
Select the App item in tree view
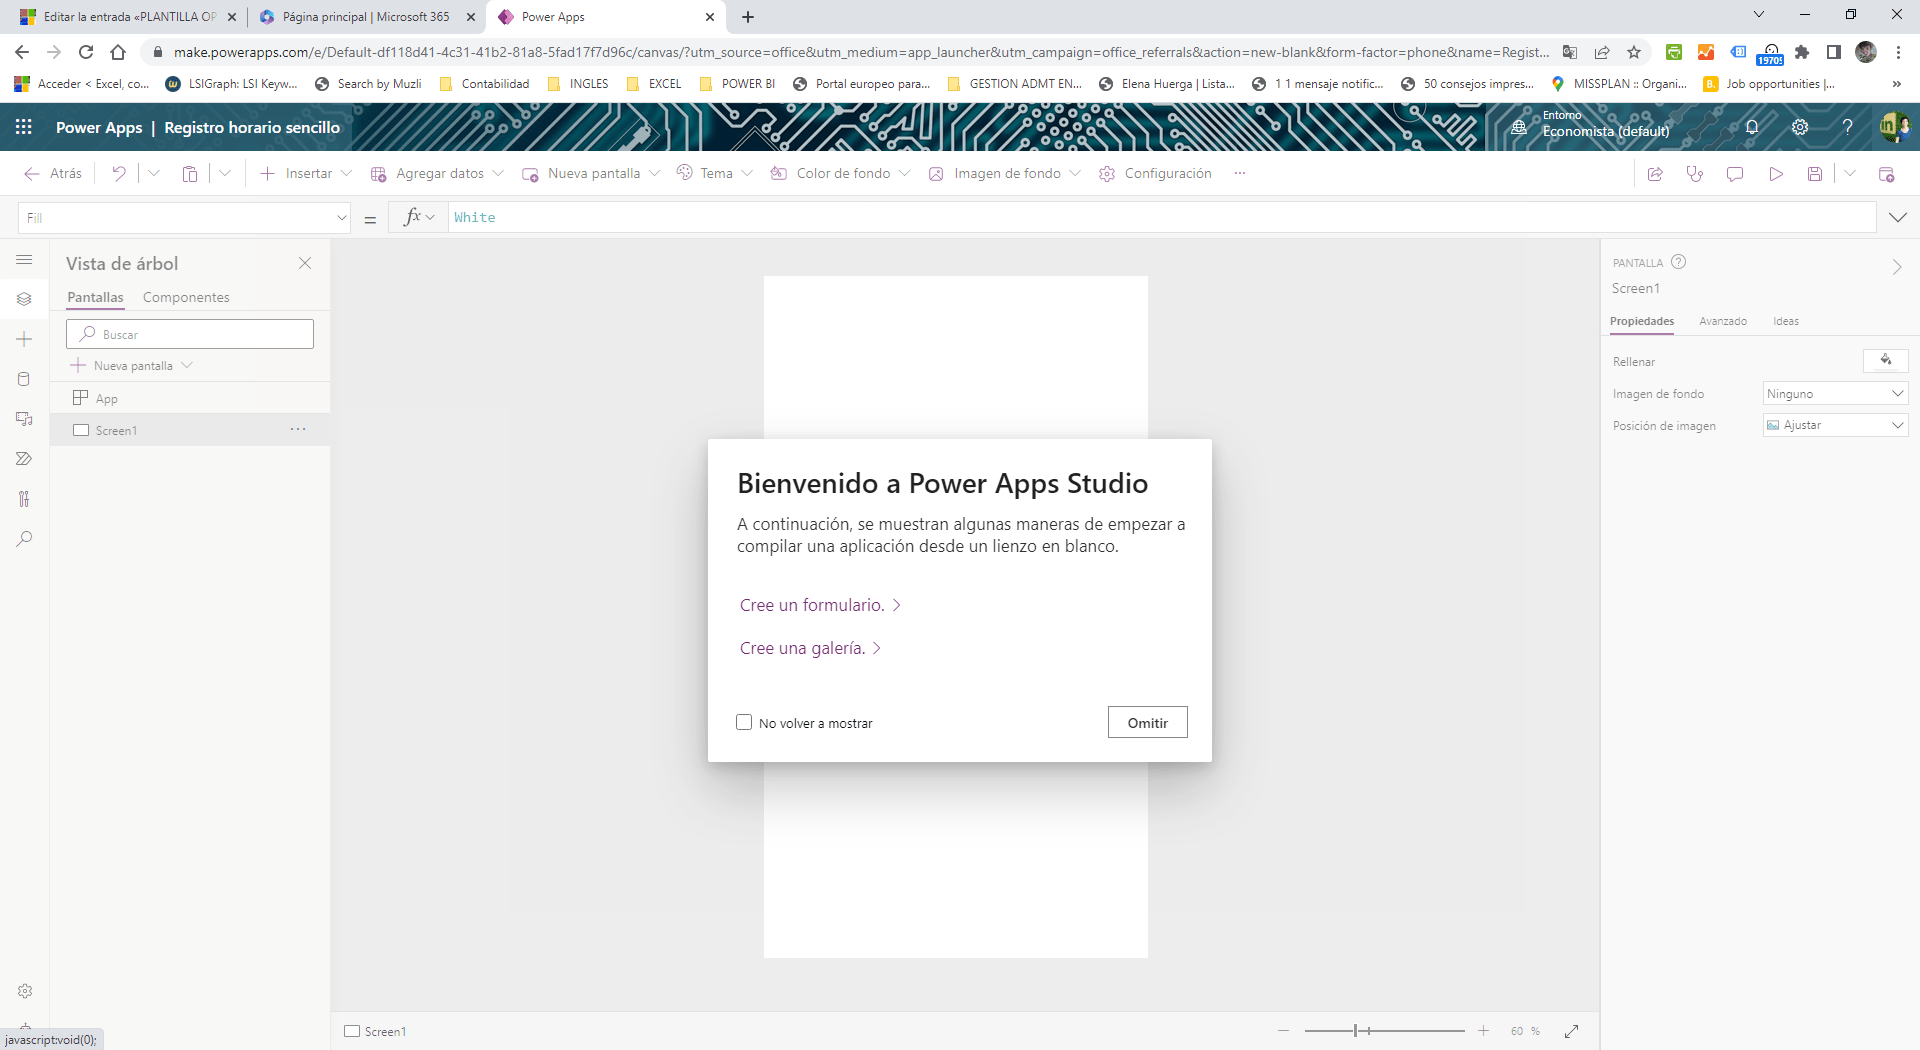[x=190, y=398]
